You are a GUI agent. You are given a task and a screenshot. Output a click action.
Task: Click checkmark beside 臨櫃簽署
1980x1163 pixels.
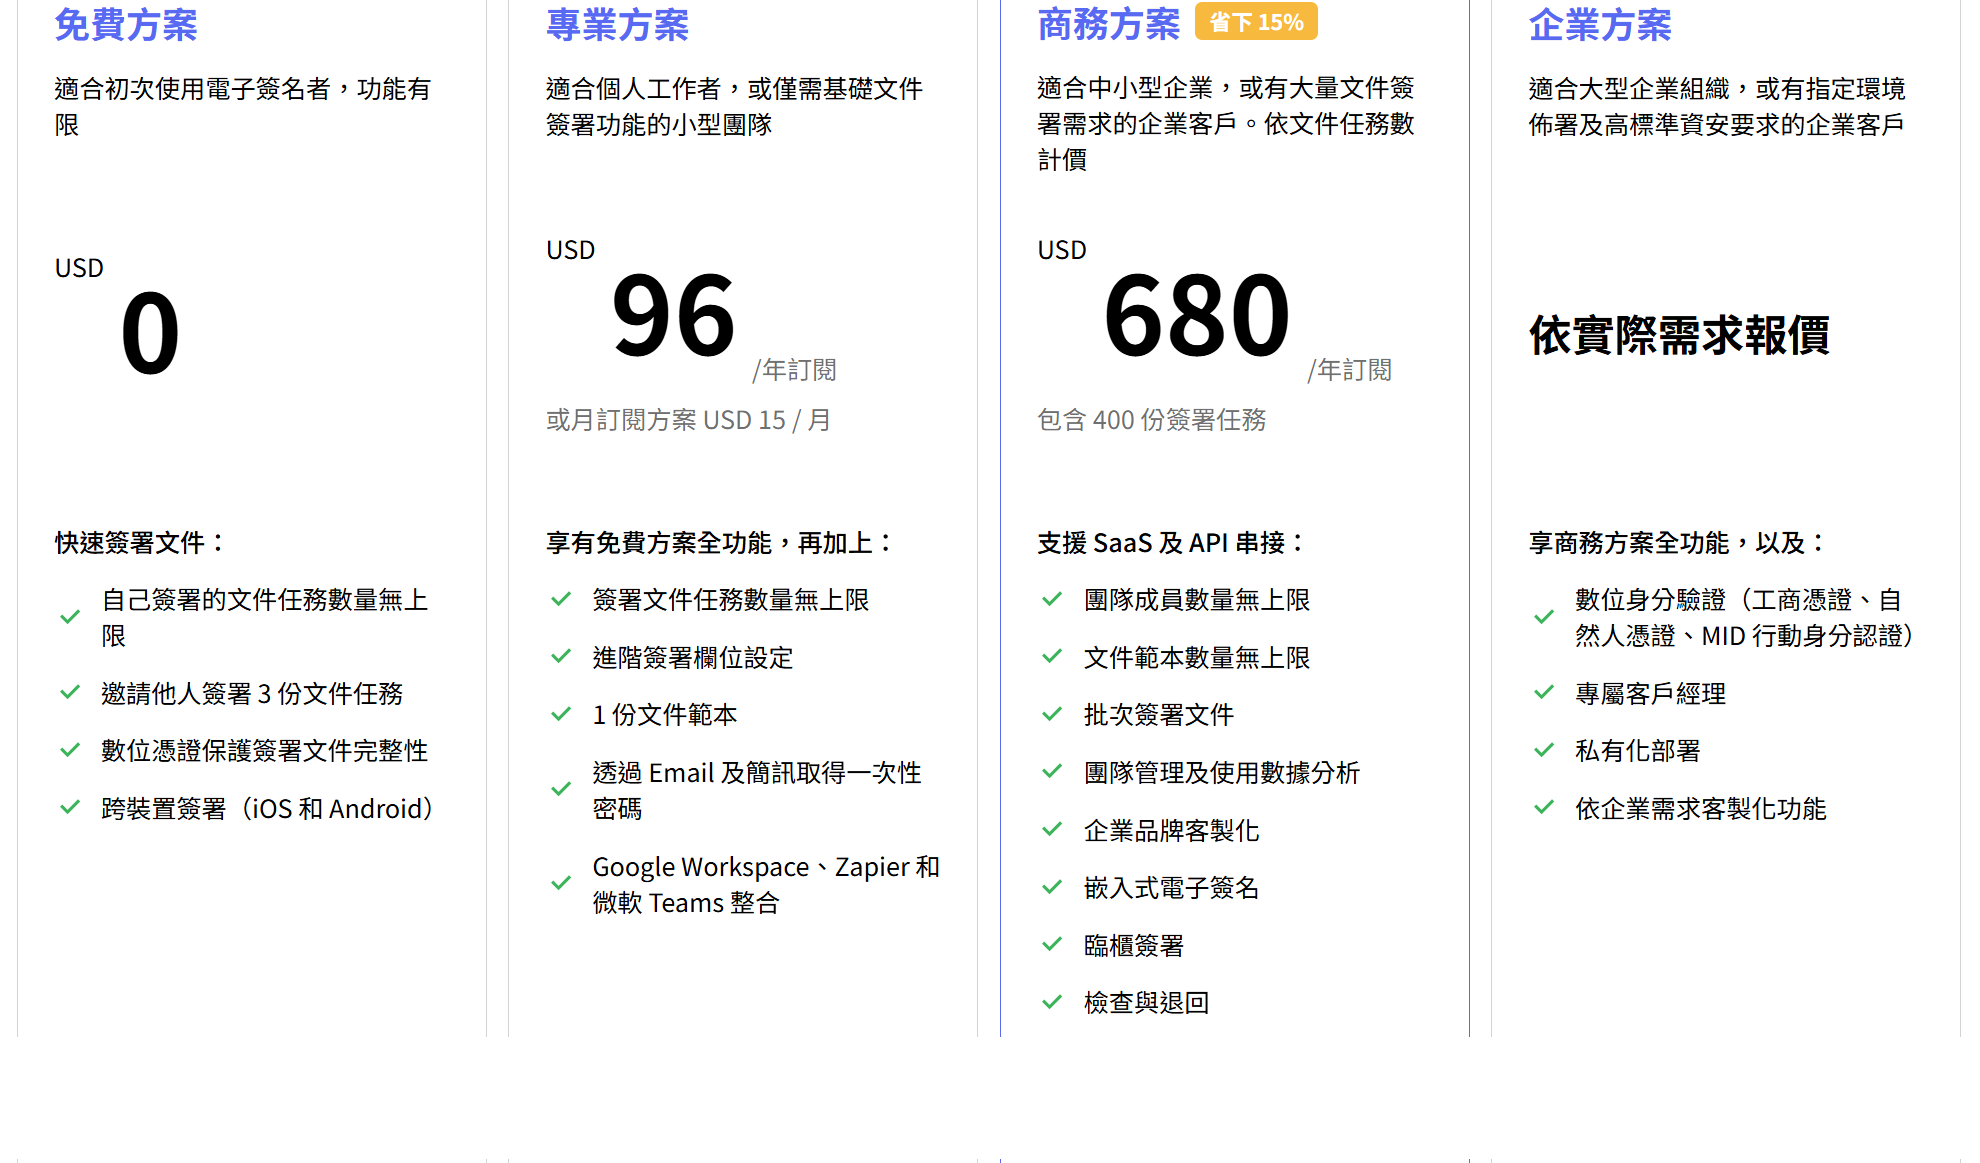(1052, 944)
